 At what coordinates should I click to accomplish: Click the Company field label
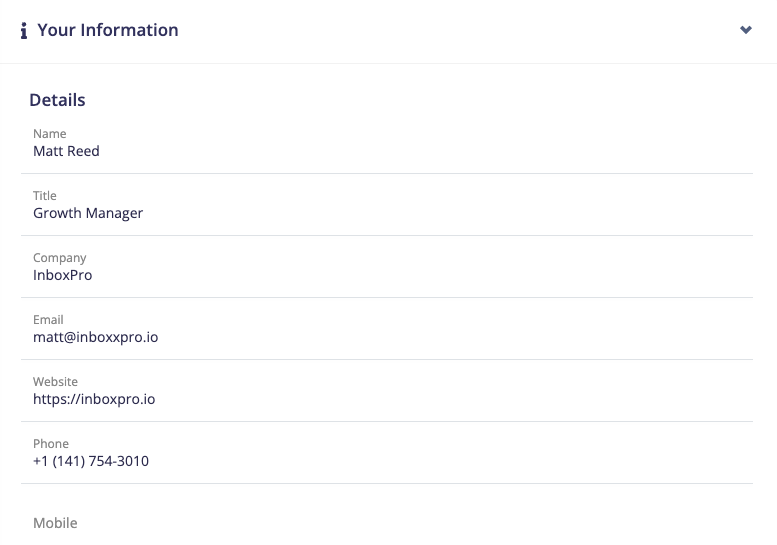pos(60,258)
